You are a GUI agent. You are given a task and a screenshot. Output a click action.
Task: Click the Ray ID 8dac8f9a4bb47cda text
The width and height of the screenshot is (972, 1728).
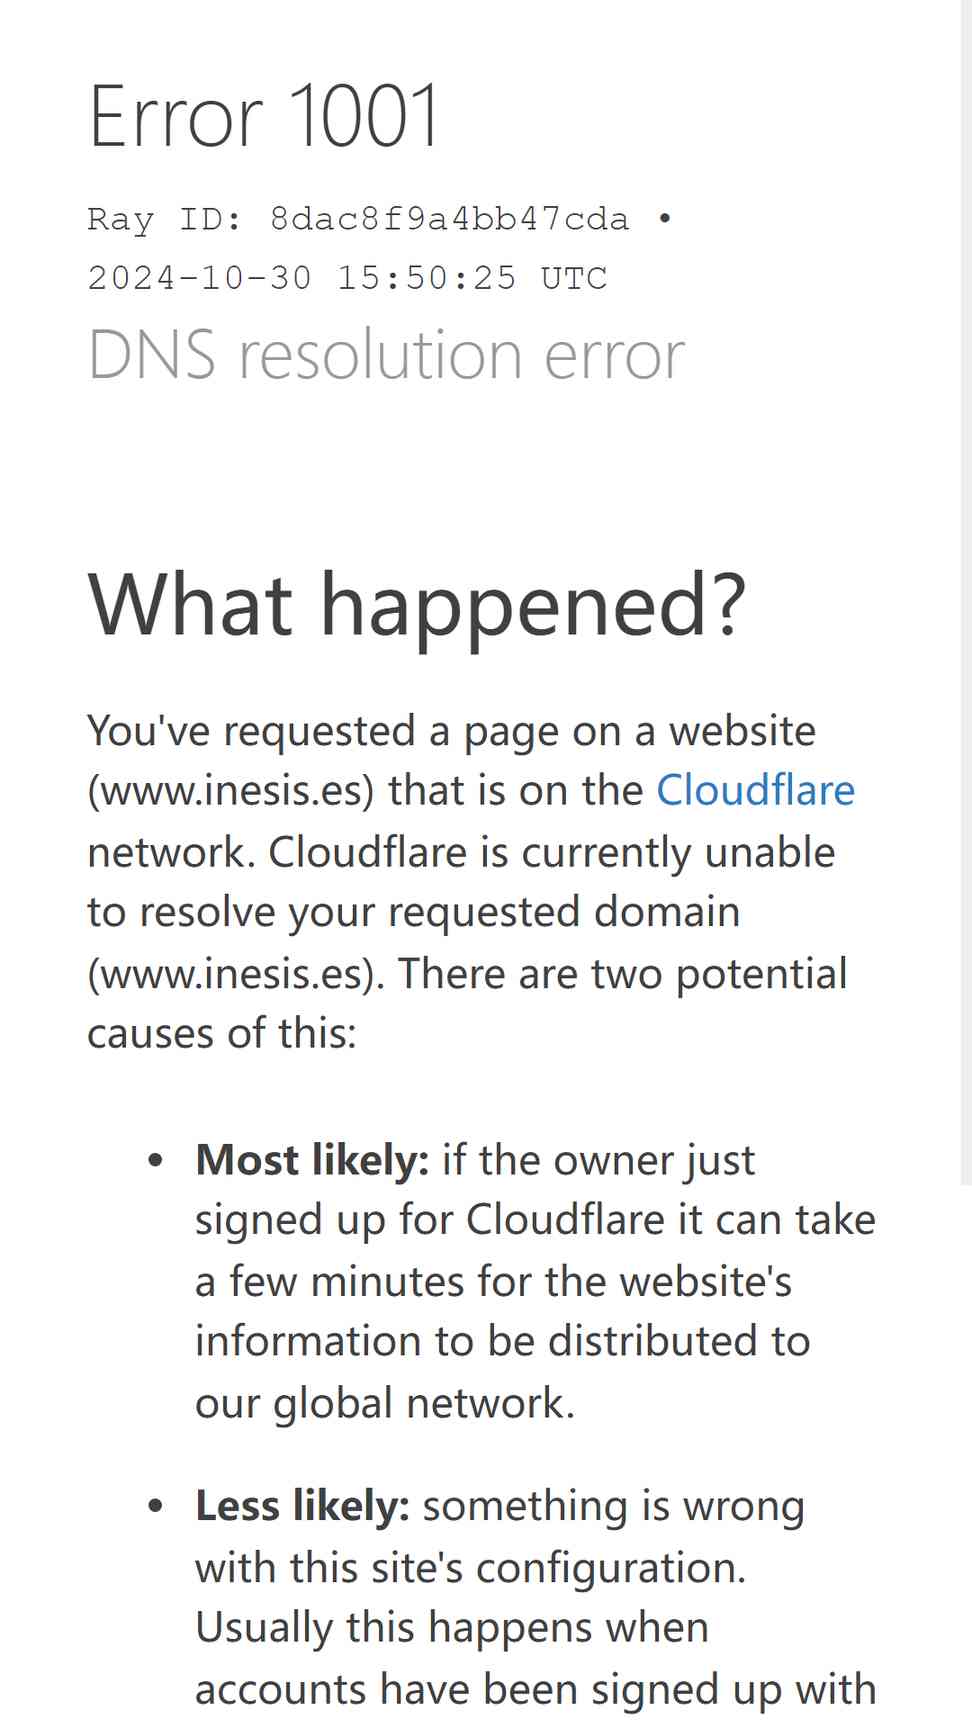pyautogui.click(x=358, y=219)
